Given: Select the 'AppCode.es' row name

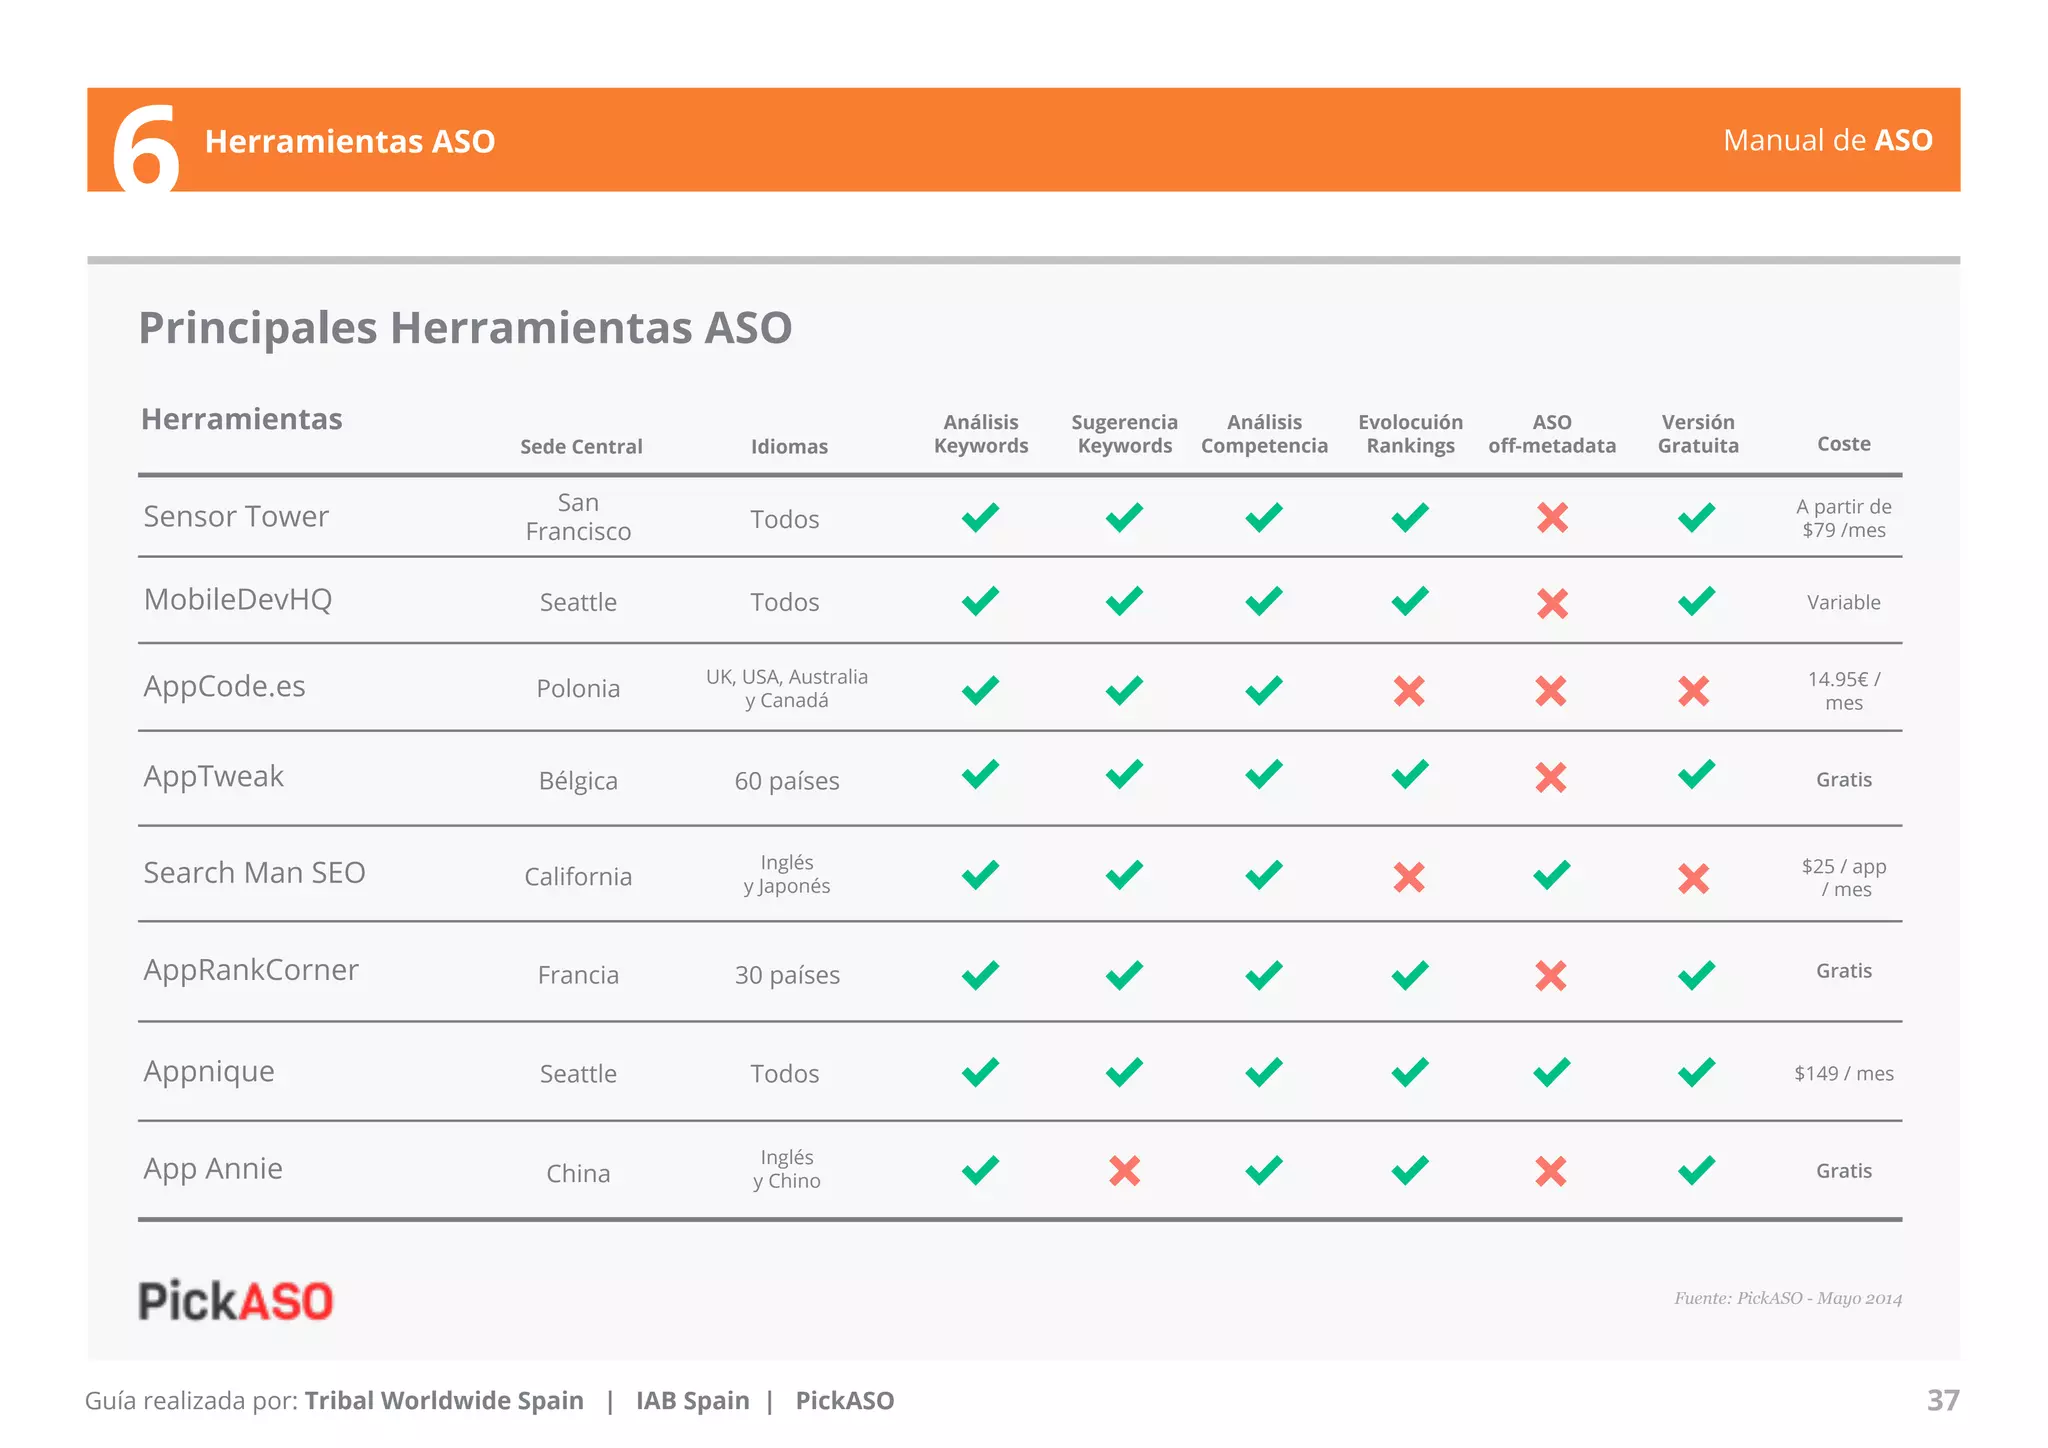Looking at the screenshot, I should (224, 686).
